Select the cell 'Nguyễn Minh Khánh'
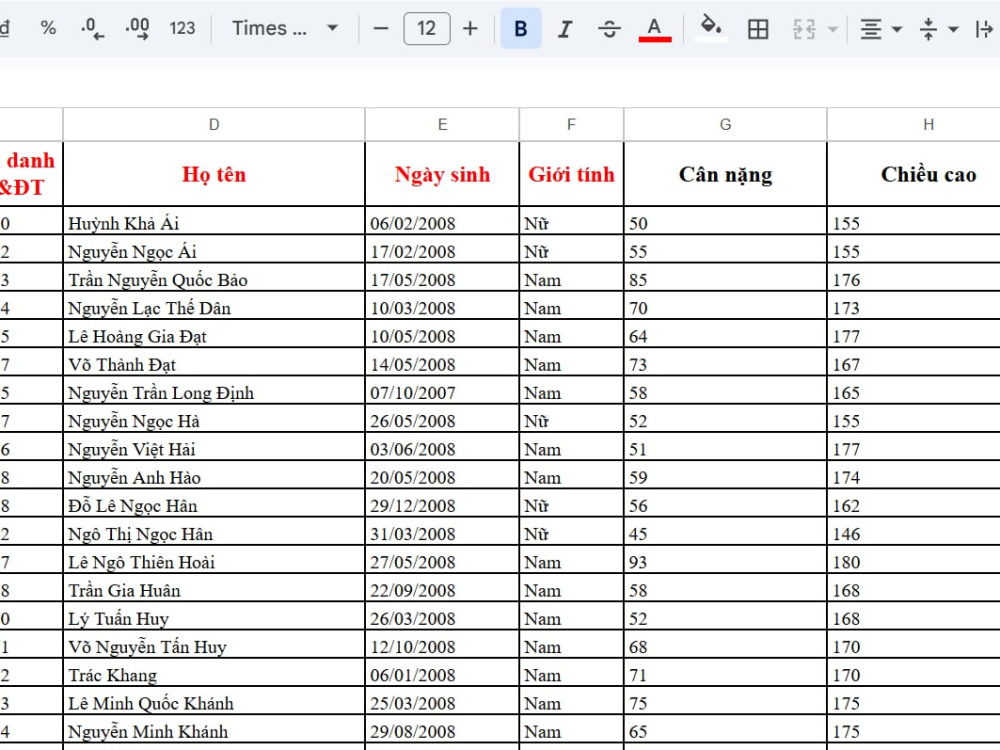This screenshot has width=1000, height=750. pyautogui.click(x=214, y=728)
